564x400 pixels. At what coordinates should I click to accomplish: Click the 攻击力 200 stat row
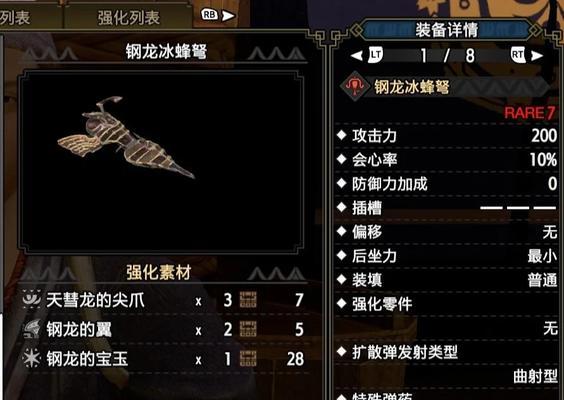pyautogui.click(x=447, y=136)
